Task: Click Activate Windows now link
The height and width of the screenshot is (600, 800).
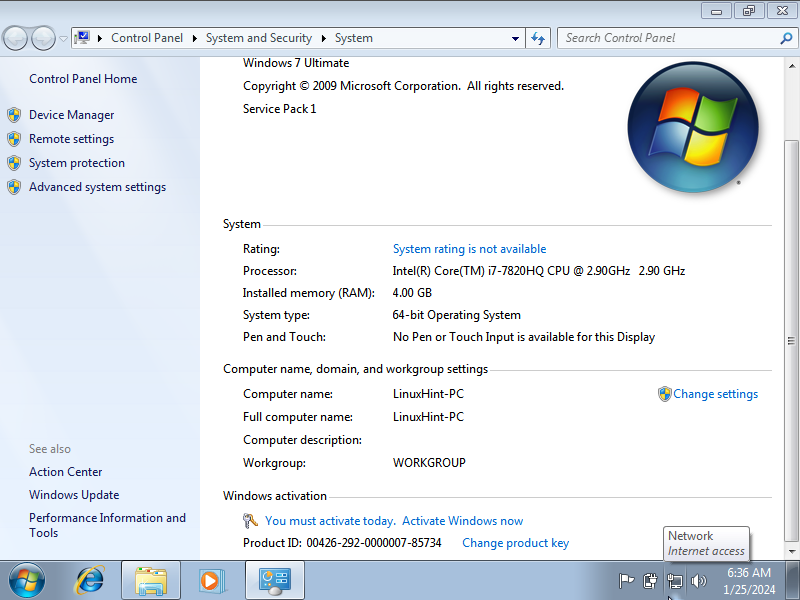Action: click(x=462, y=521)
